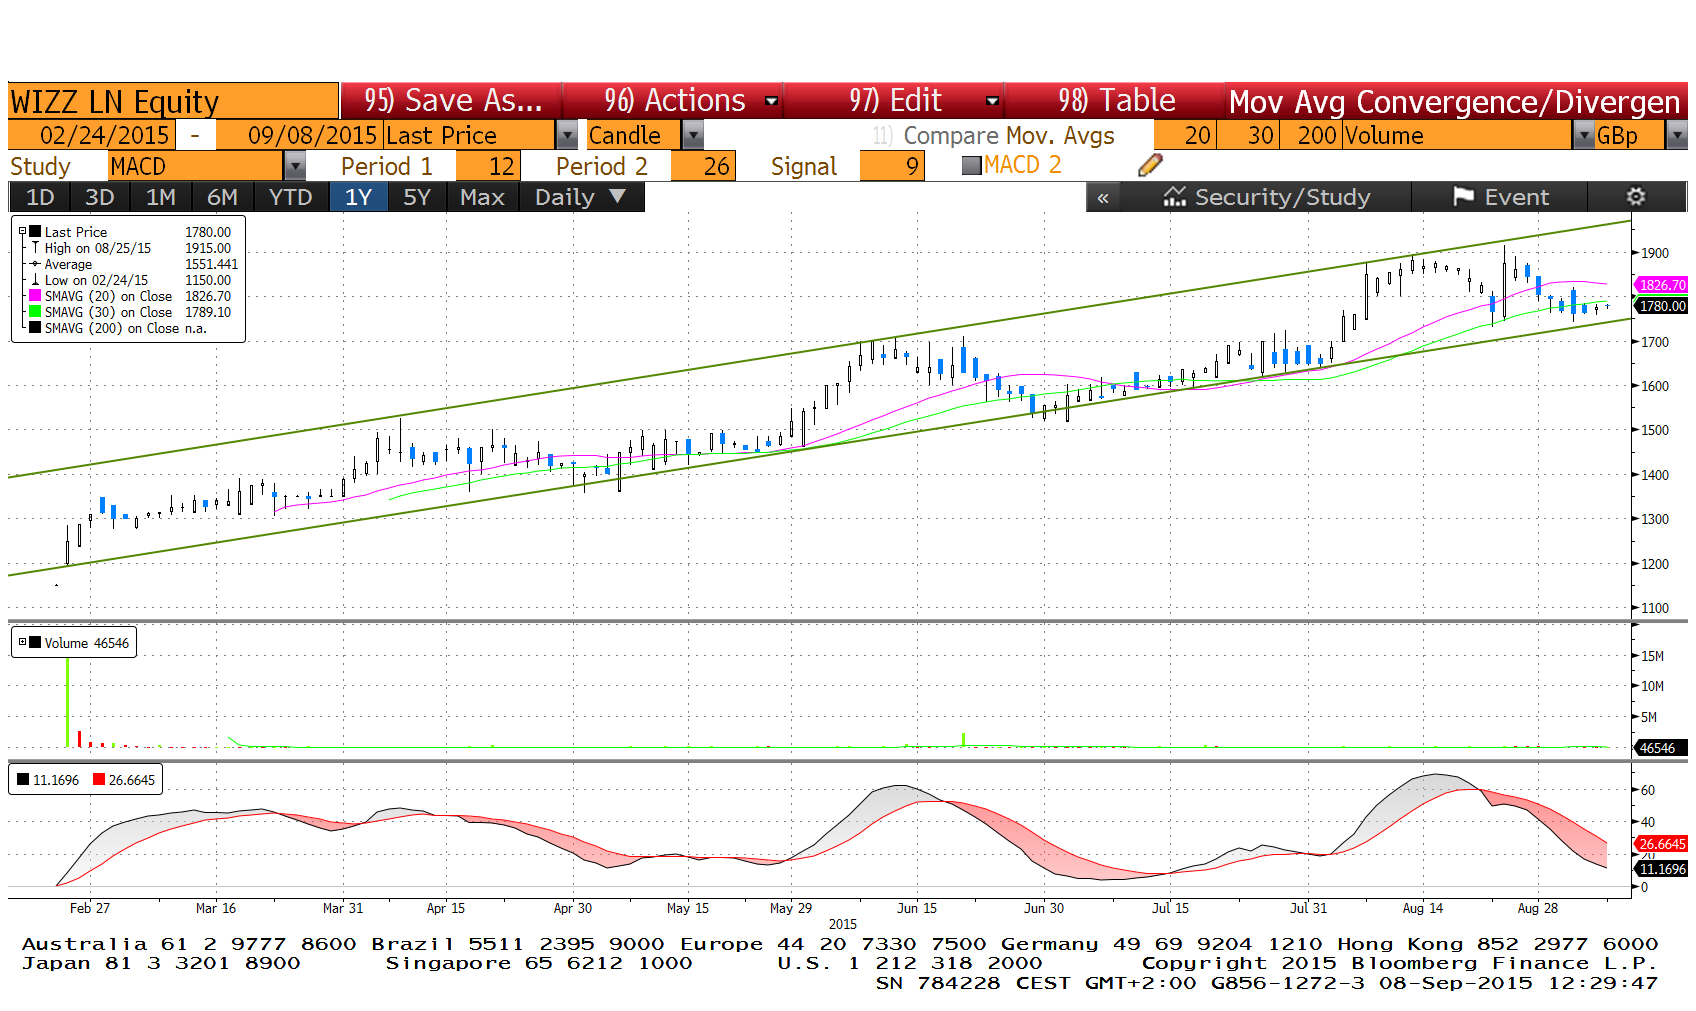
Task: Click the Aug 14 date axis label
Action: (1422, 908)
